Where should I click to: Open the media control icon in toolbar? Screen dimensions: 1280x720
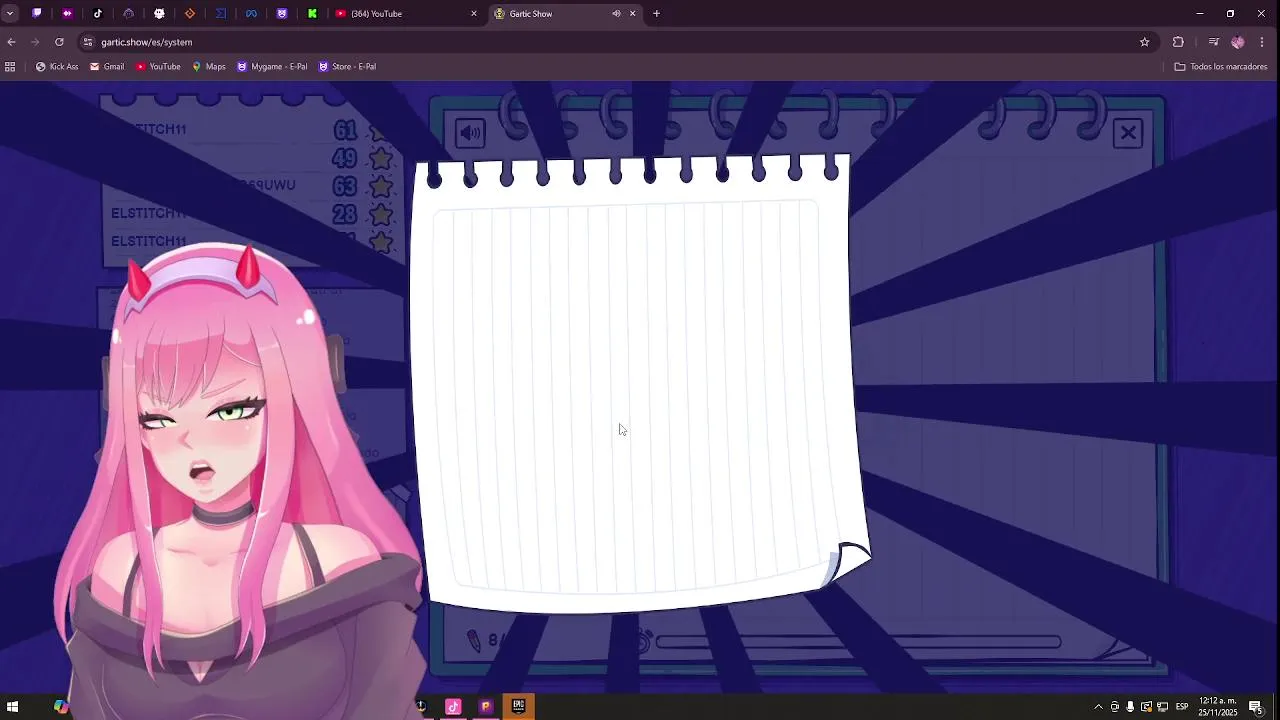(x=1213, y=42)
